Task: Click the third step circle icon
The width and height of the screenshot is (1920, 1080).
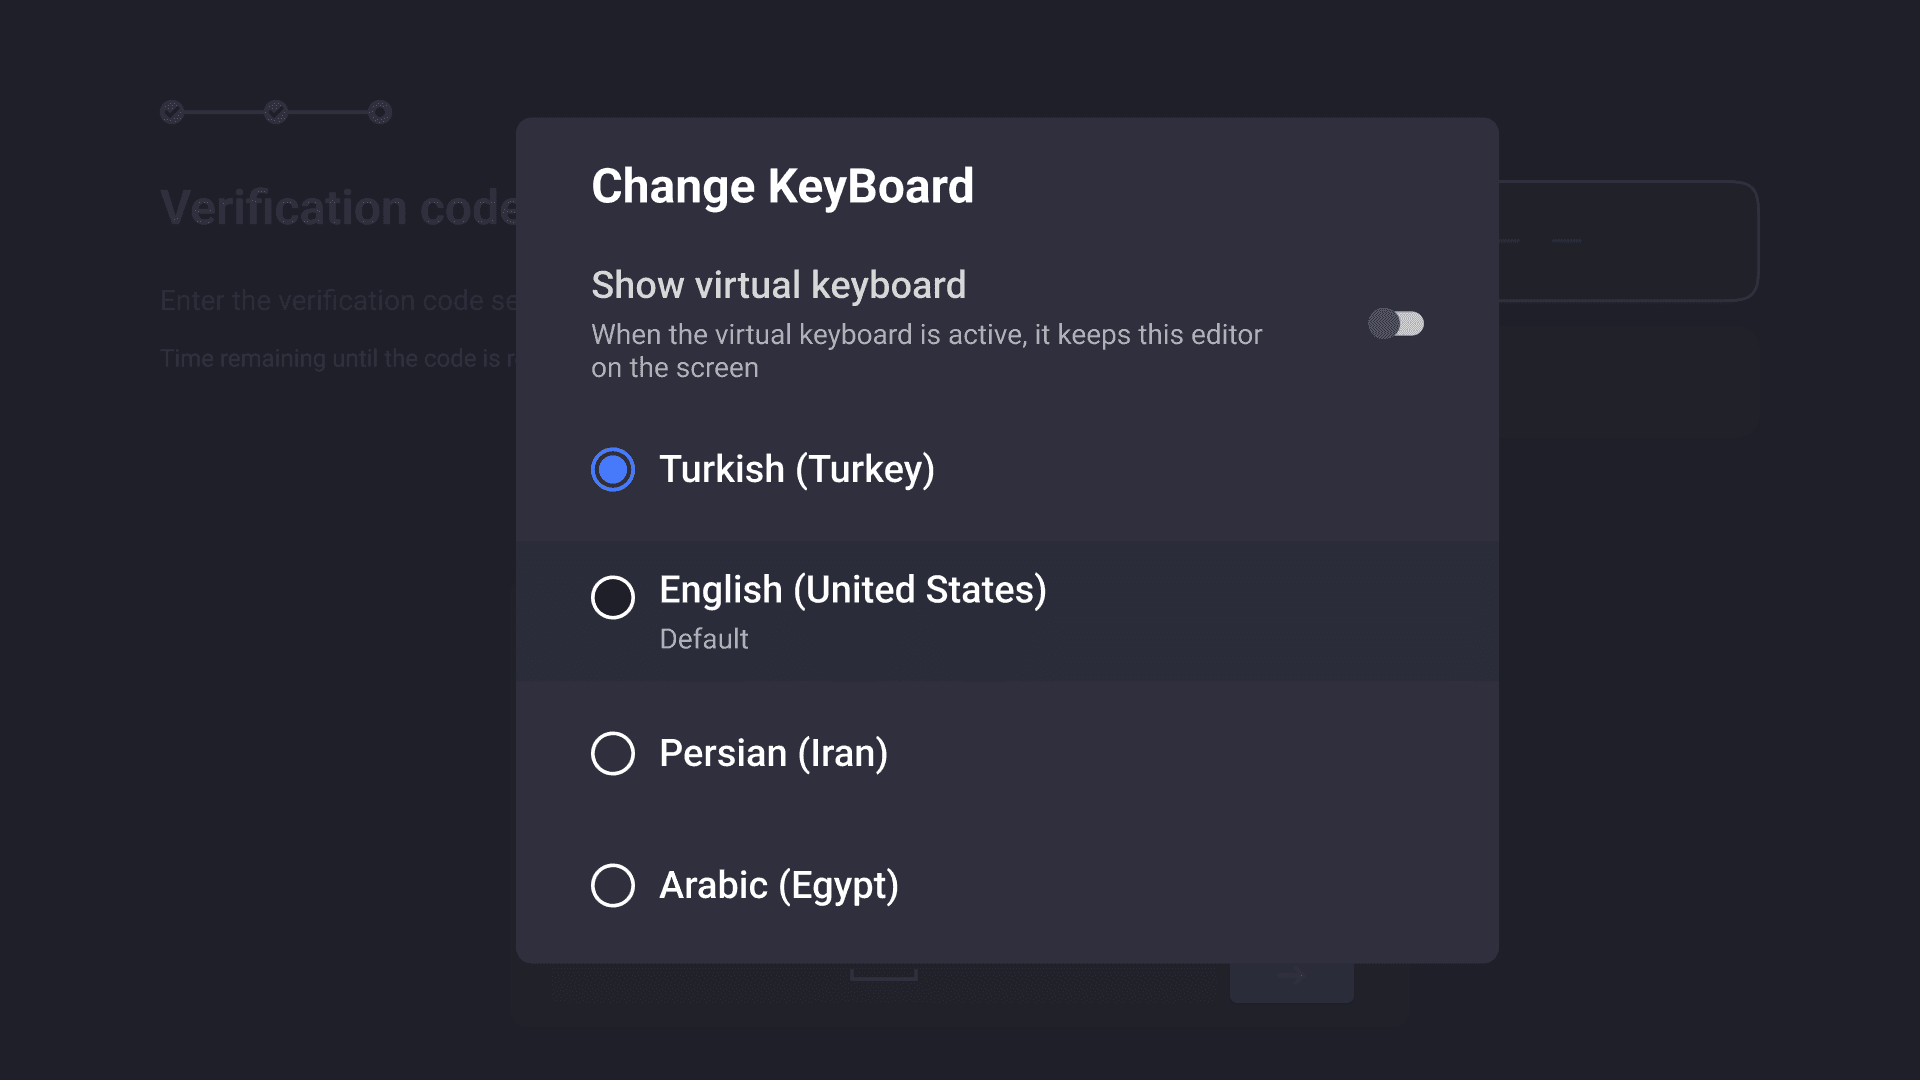Action: 380,112
